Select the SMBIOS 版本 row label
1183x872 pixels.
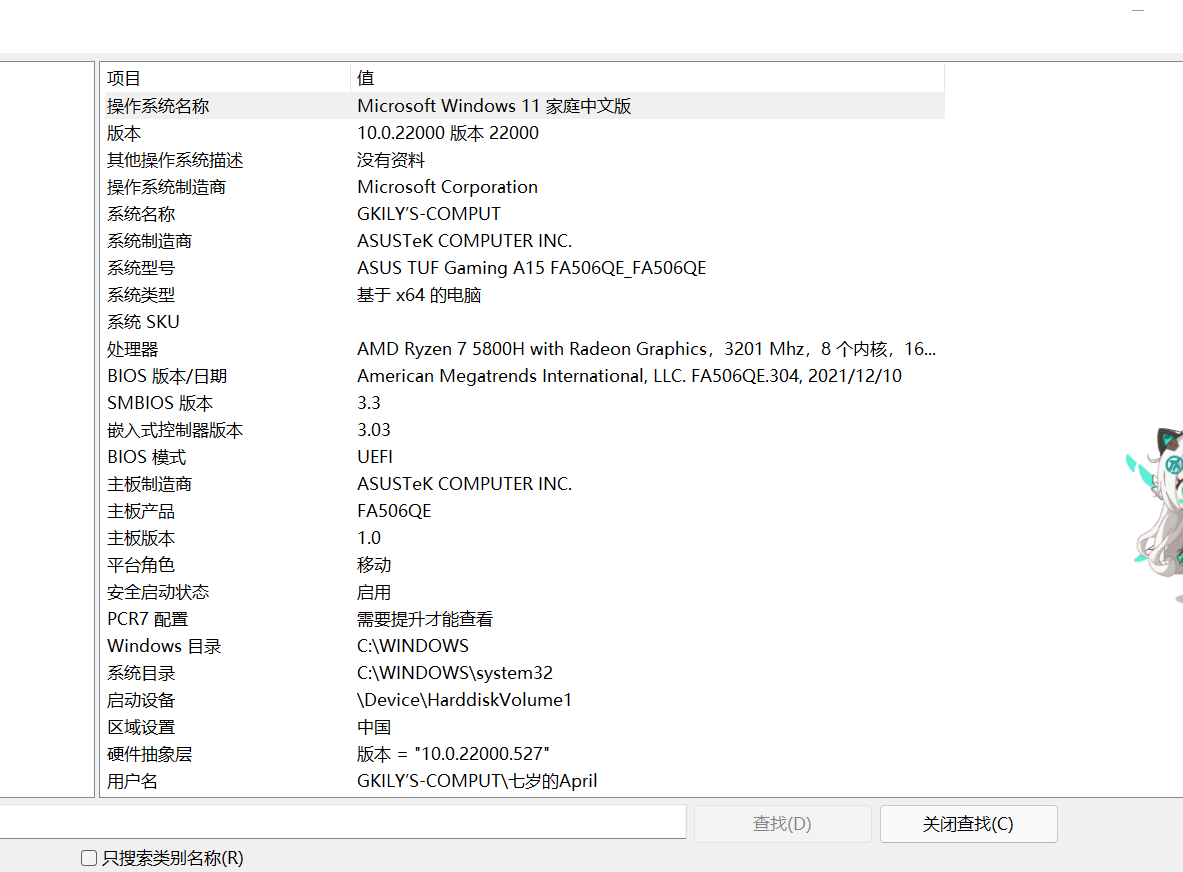point(160,403)
